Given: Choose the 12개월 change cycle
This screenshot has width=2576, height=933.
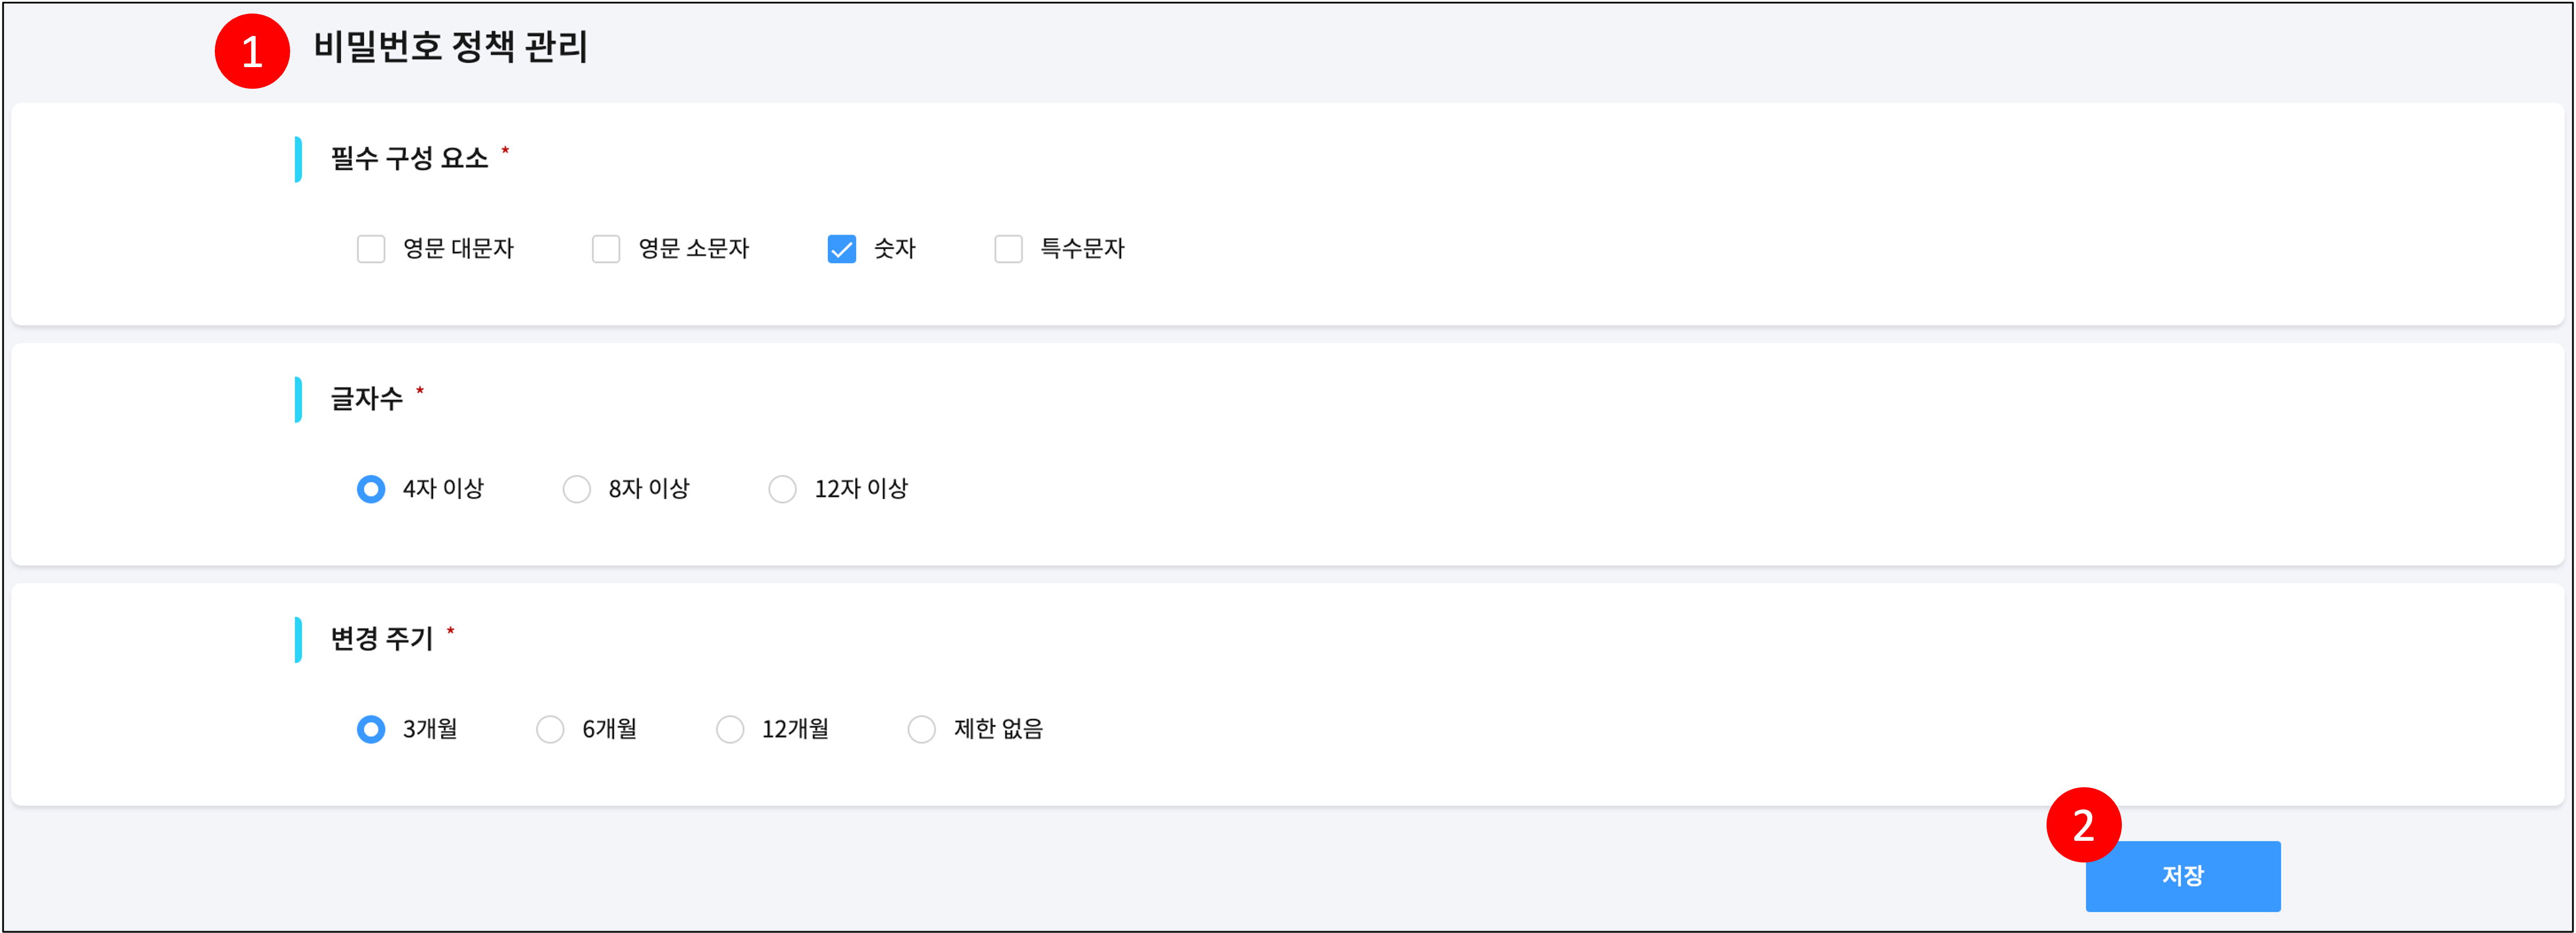Looking at the screenshot, I should pyautogui.click(x=730, y=729).
